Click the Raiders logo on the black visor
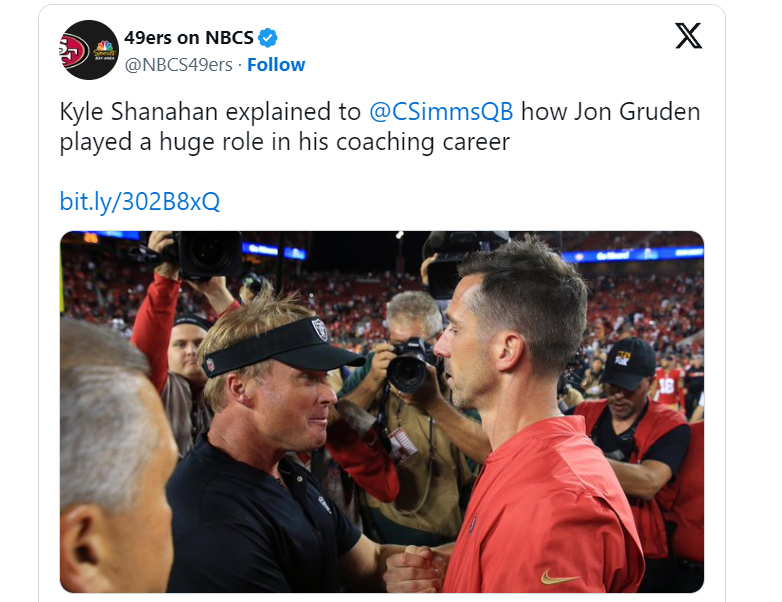Image resolution: width=782 pixels, height=602 pixels. [320, 329]
